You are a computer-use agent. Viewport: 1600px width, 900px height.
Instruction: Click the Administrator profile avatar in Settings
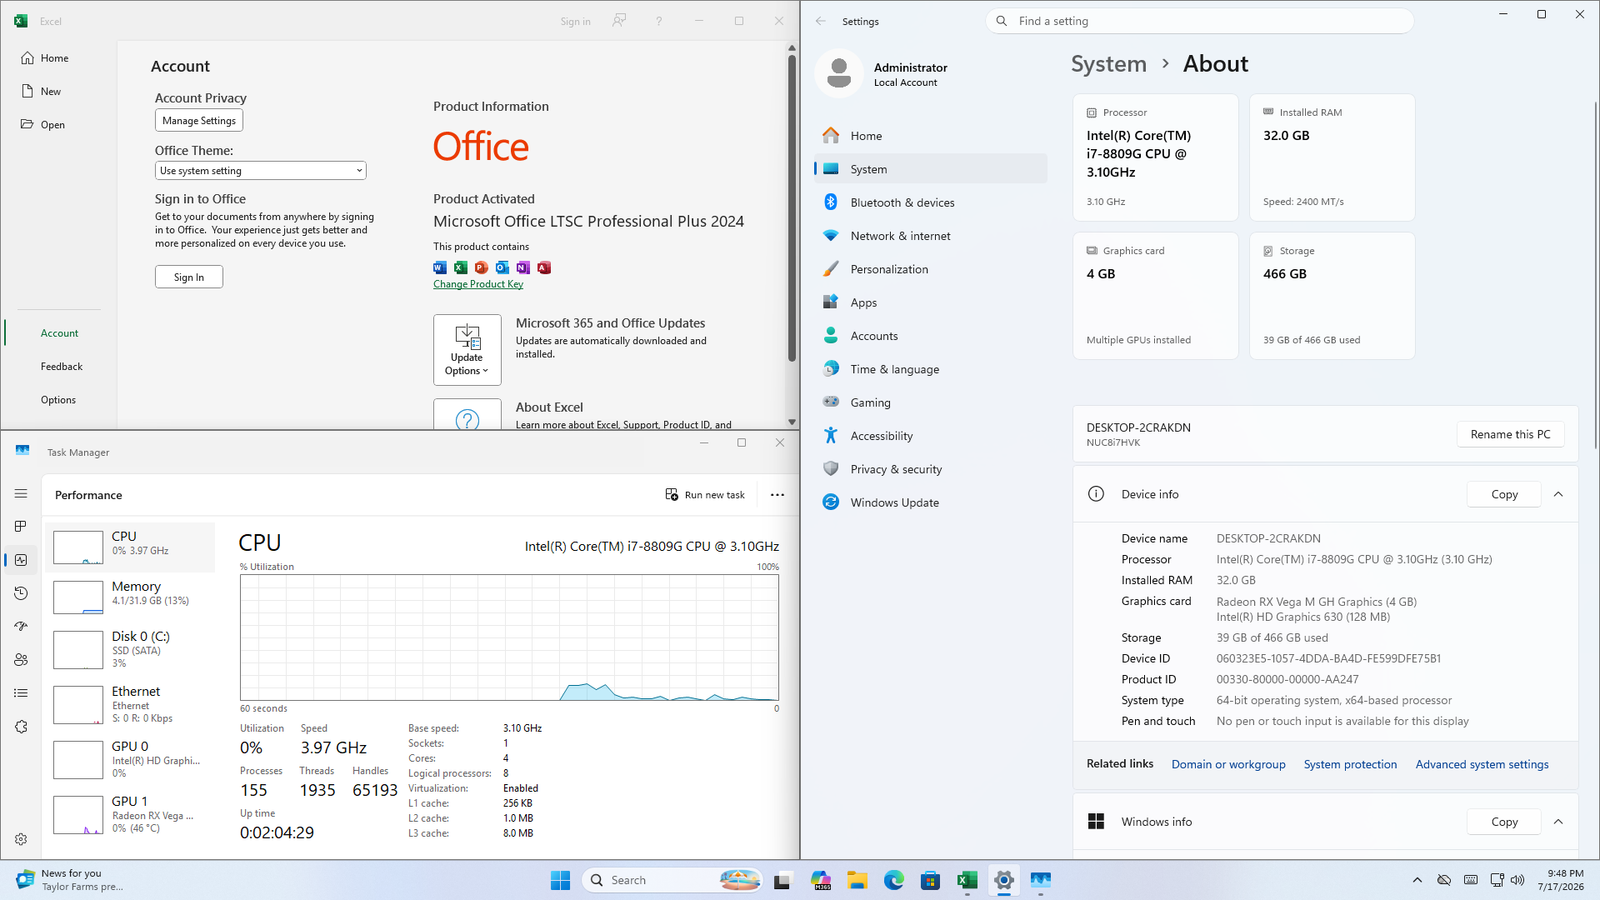pyautogui.click(x=839, y=73)
